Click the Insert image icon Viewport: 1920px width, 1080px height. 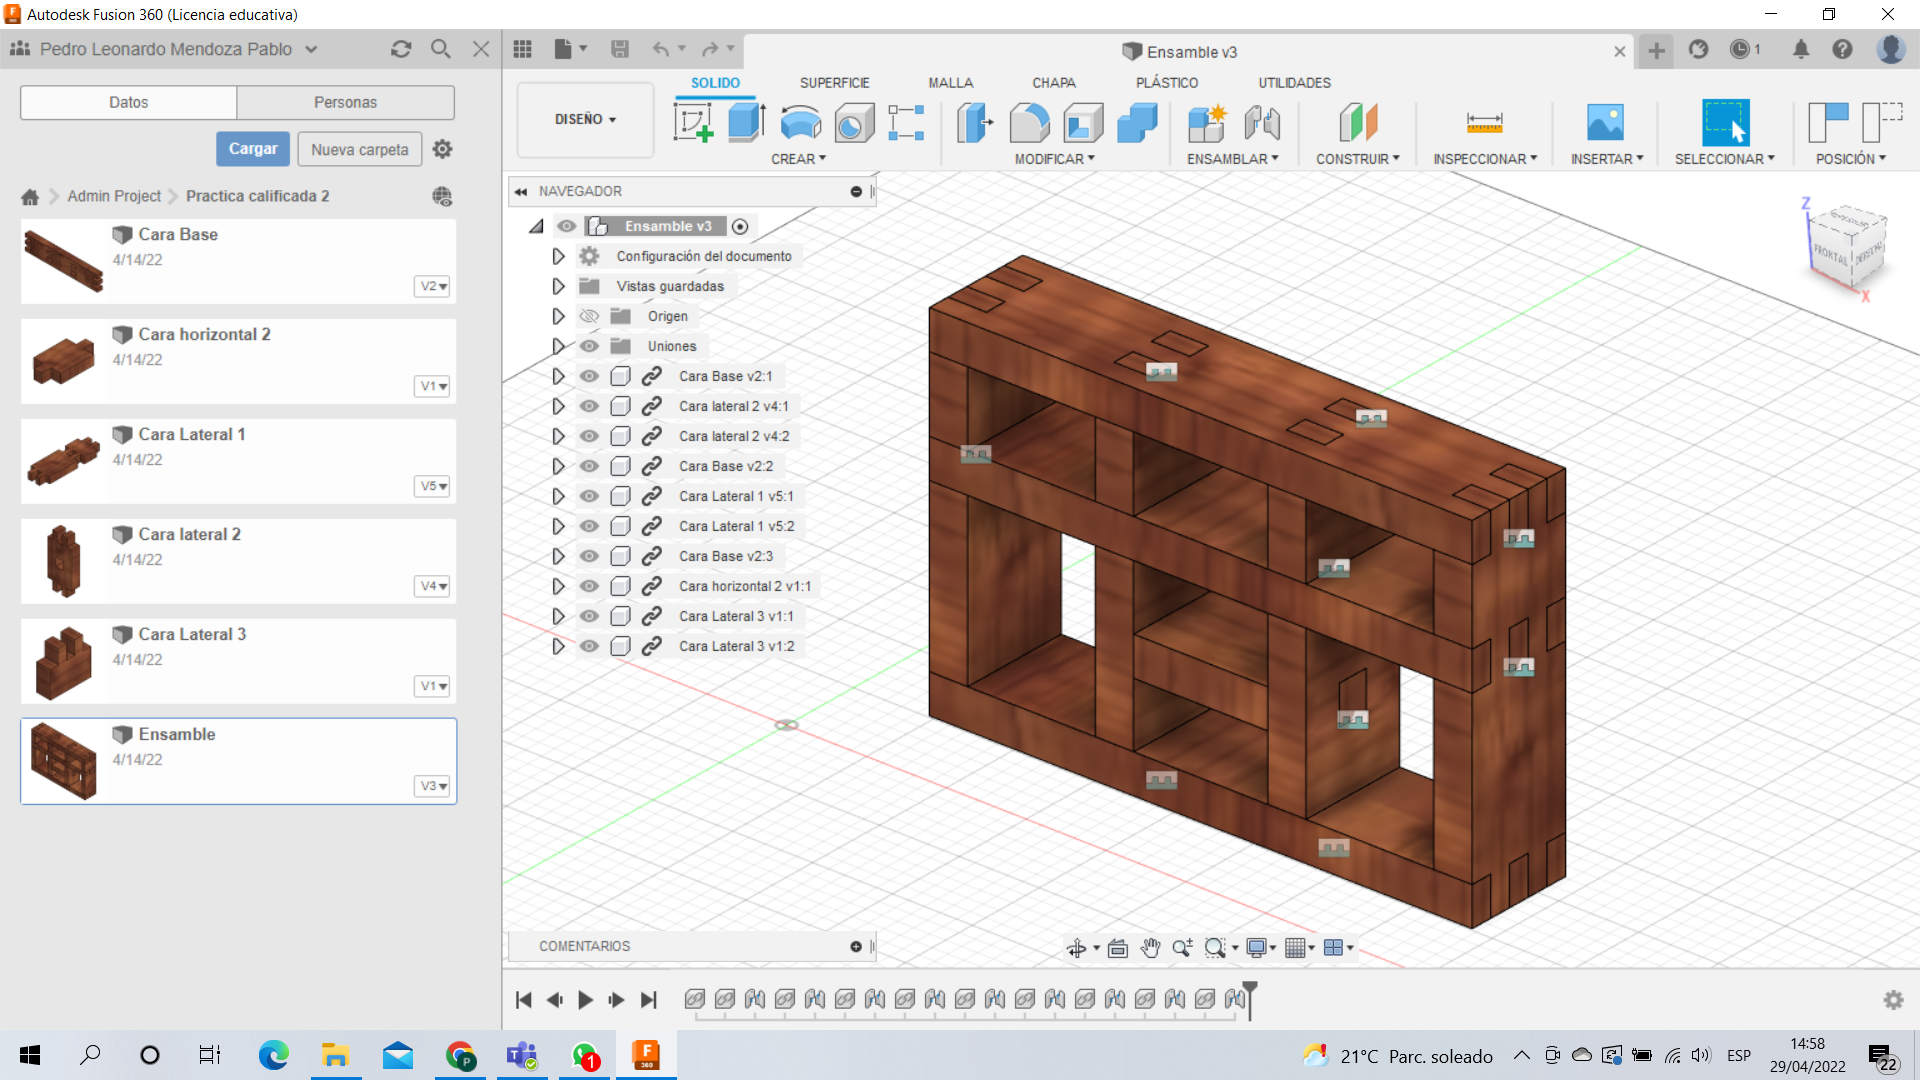(x=1605, y=123)
